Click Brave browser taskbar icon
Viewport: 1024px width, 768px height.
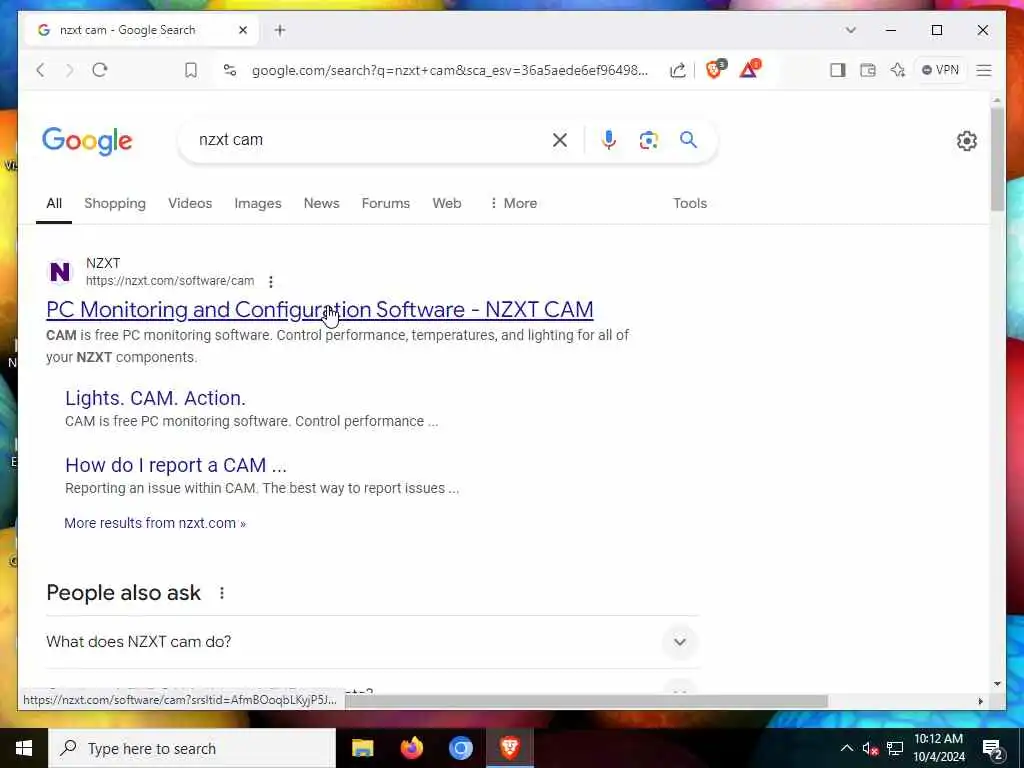(509, 748)
